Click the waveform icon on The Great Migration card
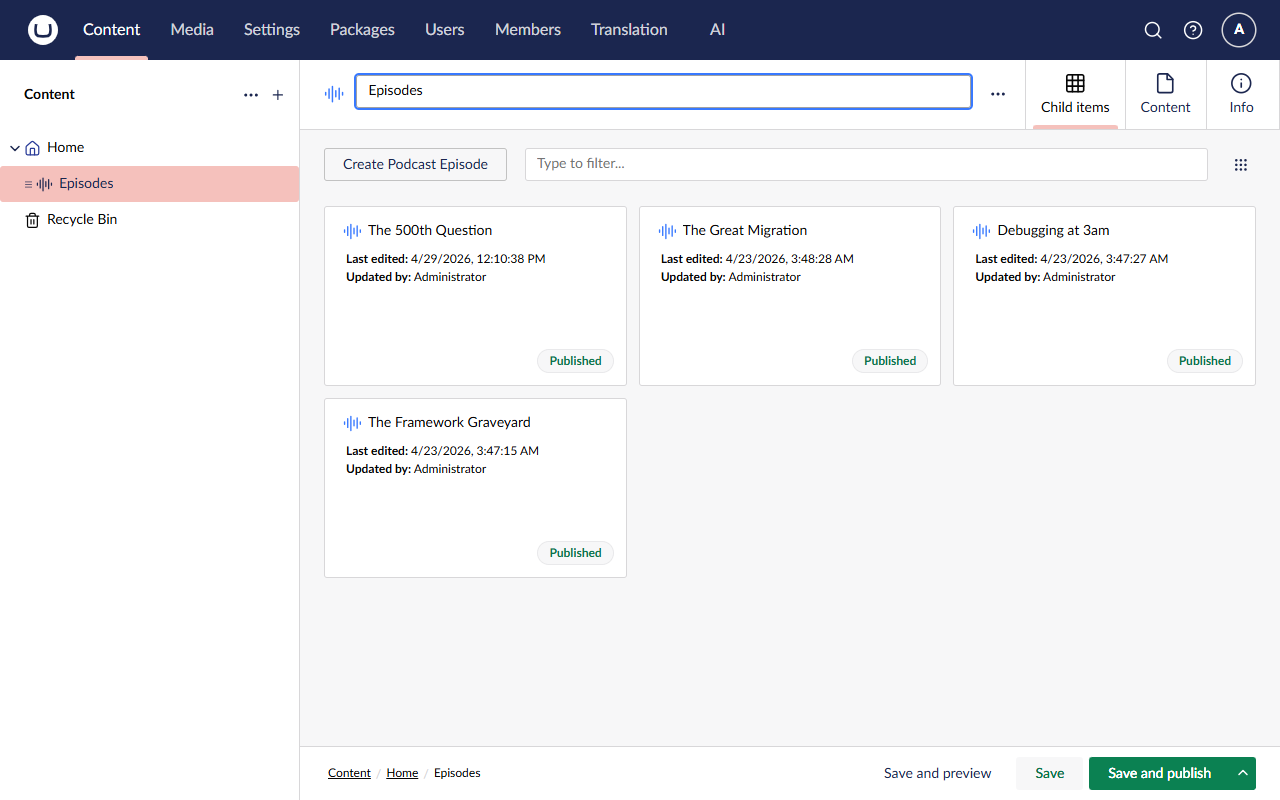The height and width of the screenshot is (800, 1280). point(668,231)
